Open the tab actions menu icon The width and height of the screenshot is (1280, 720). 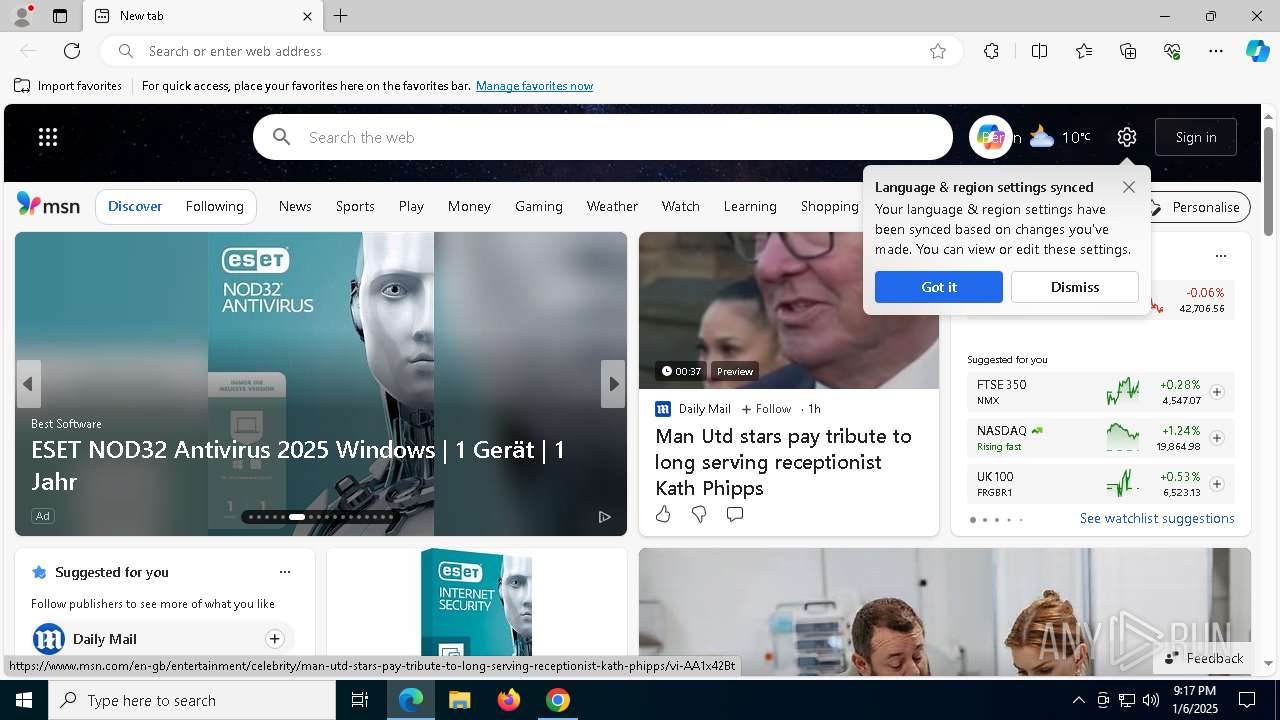coord(60,16)
